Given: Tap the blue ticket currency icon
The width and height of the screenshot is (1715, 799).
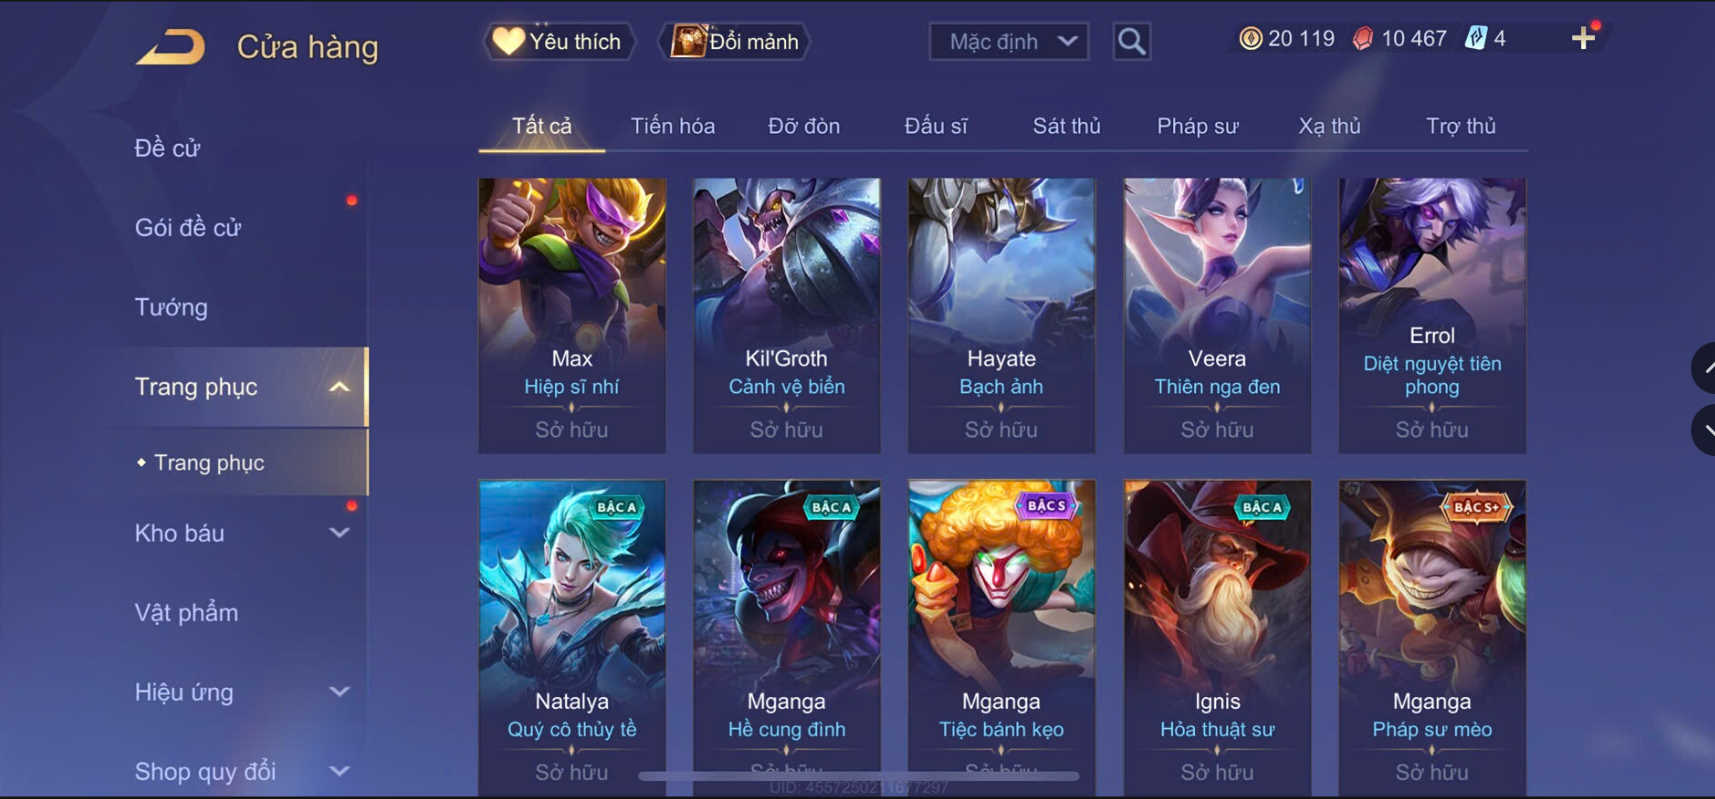Looking at the screenshot, I should point(1475,38).
